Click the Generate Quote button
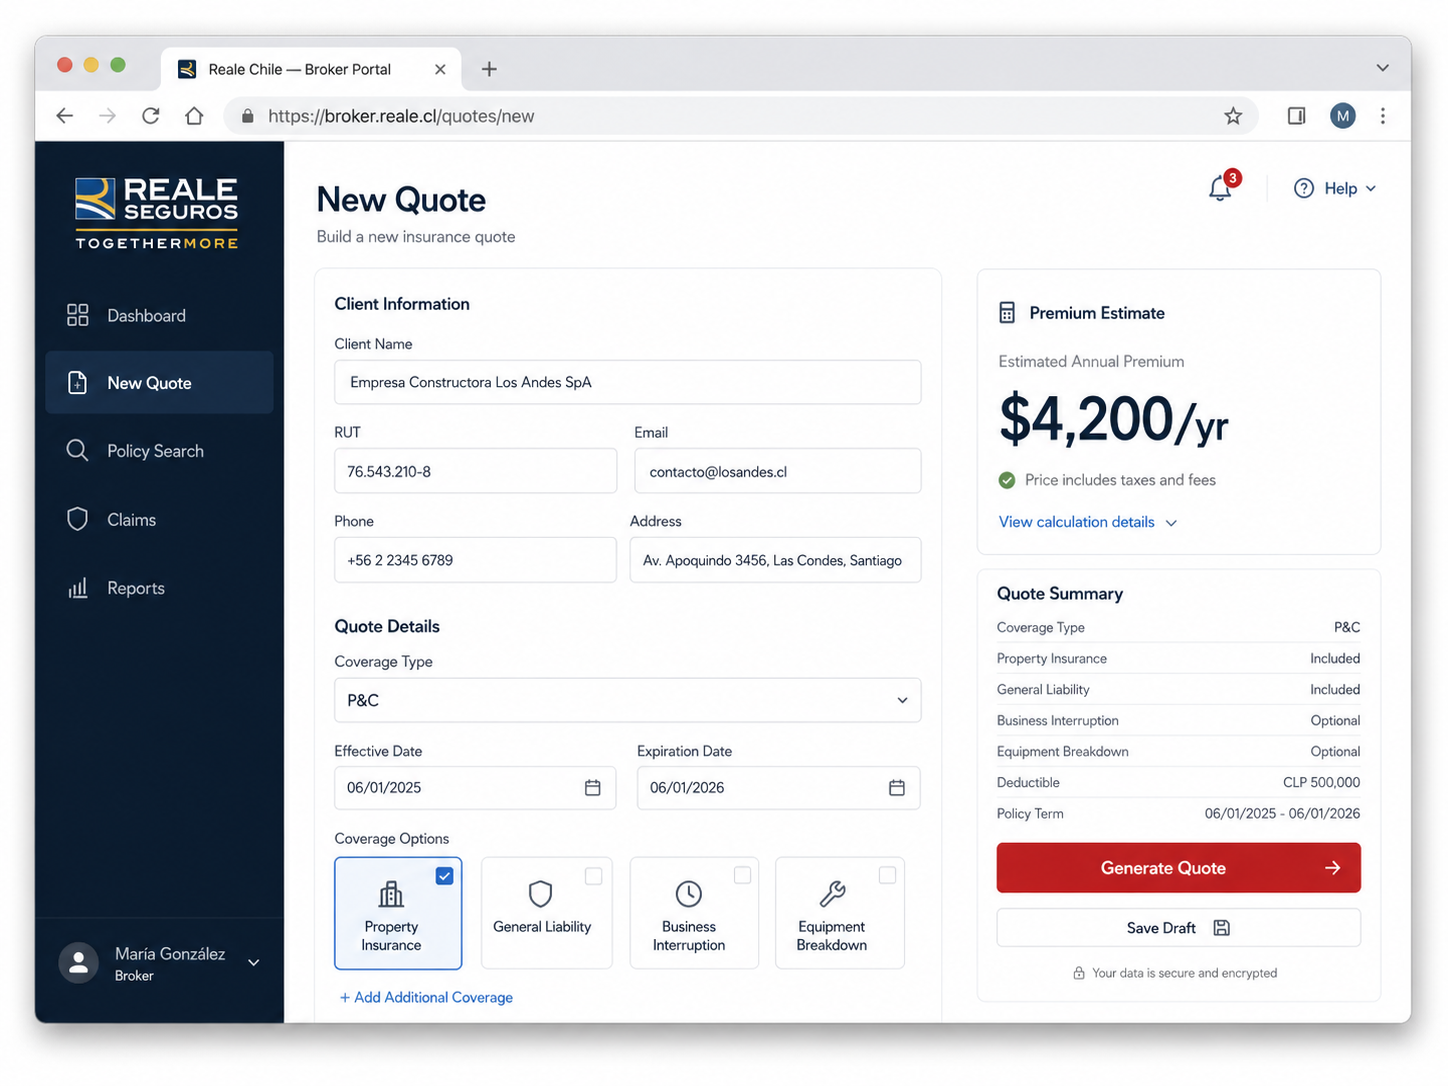The image size is (1448, 1086). click(x=1178, y=868)
